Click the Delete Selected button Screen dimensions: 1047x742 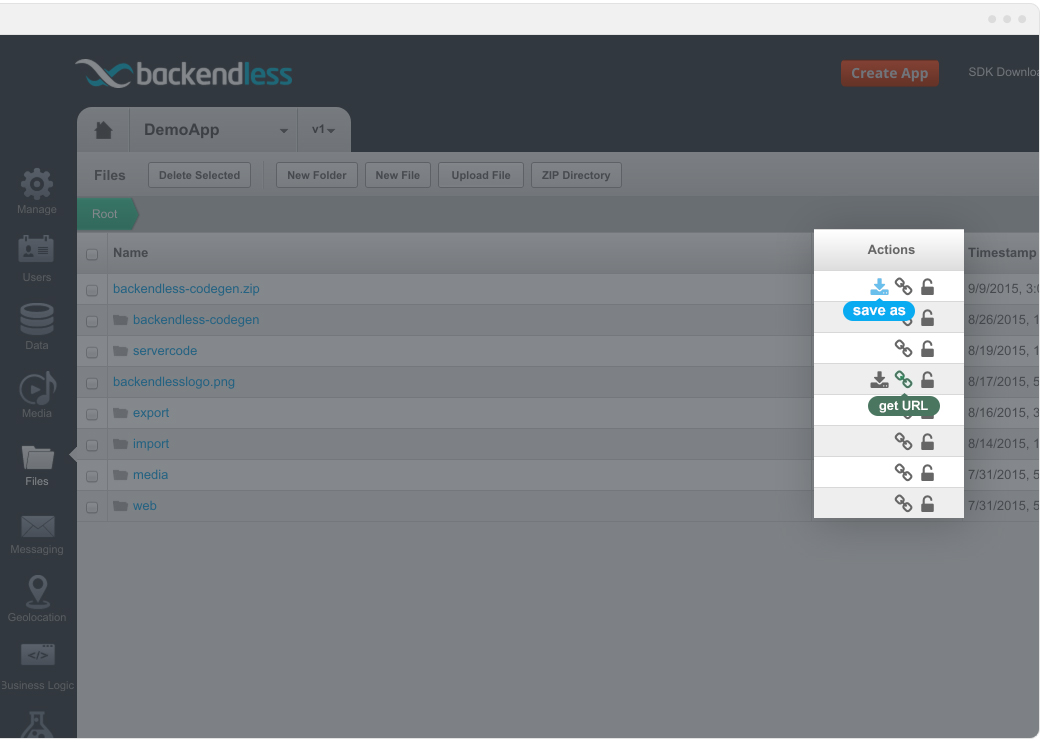(200, 175)
